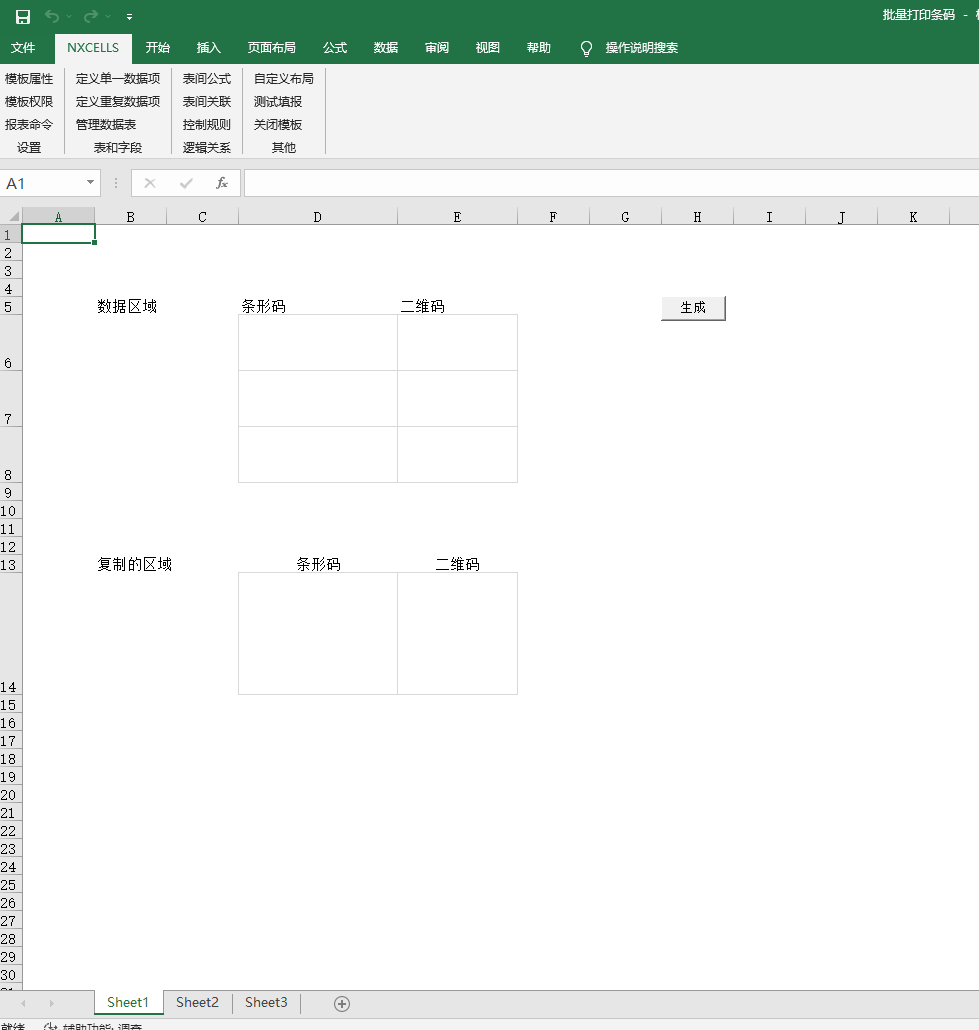Viewport: 979px width, 1030px height.
Task: Expand the Customize Quick Access Toolbar dropdown
Action: click(130, 17)
